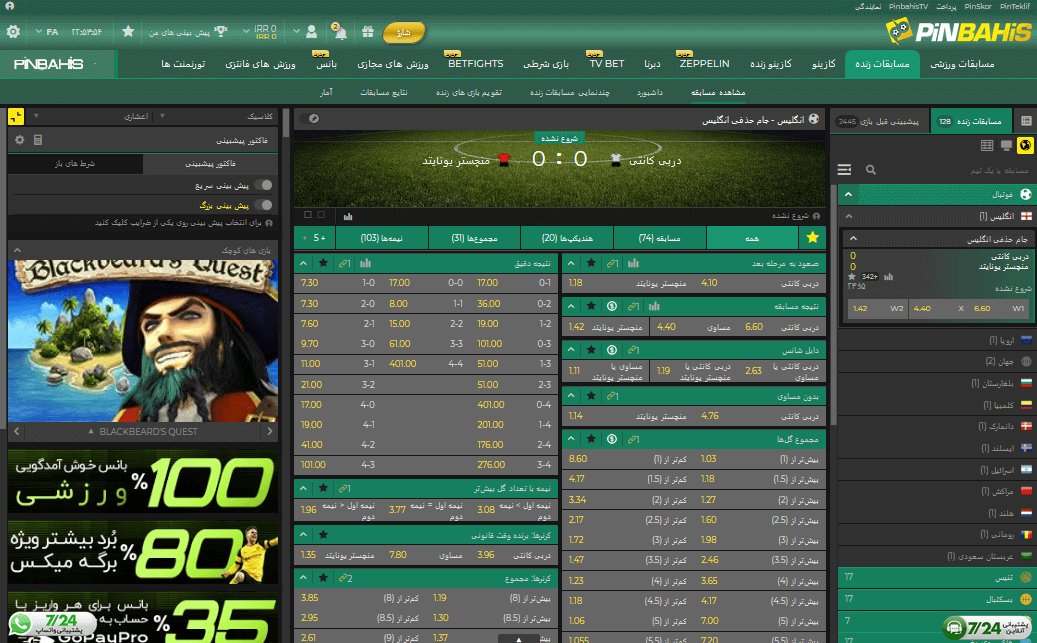Open betslip calculator icon
The width and height of the screenshot is (1037, 643).
38,140
